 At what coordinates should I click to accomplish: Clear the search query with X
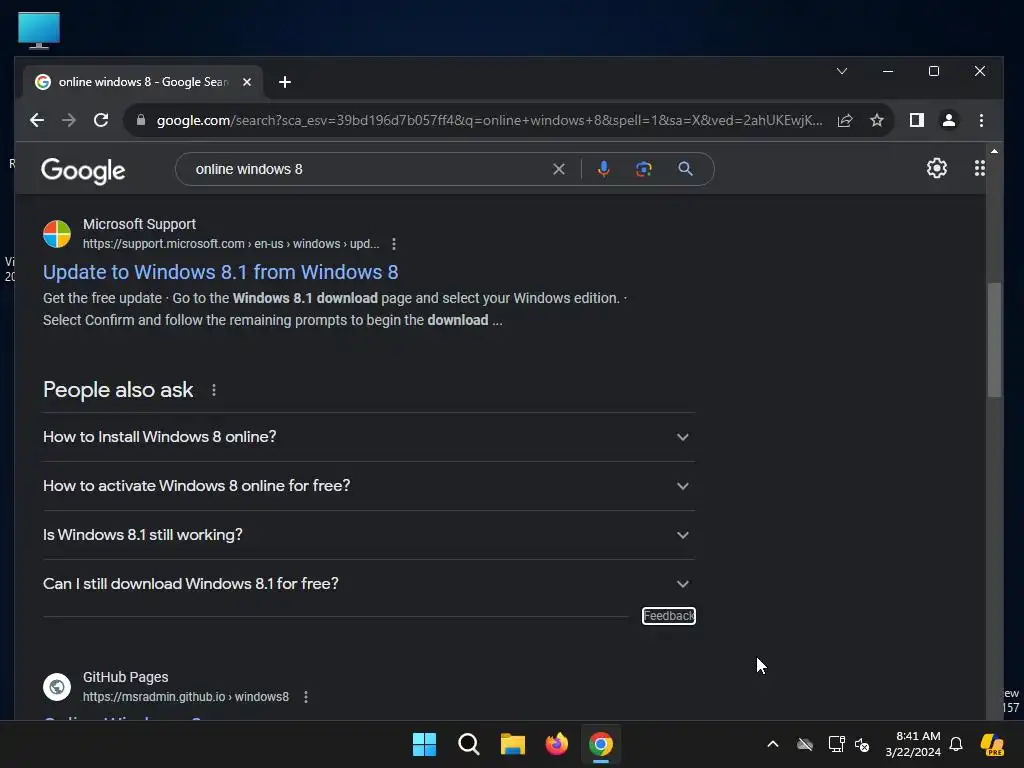559,169
